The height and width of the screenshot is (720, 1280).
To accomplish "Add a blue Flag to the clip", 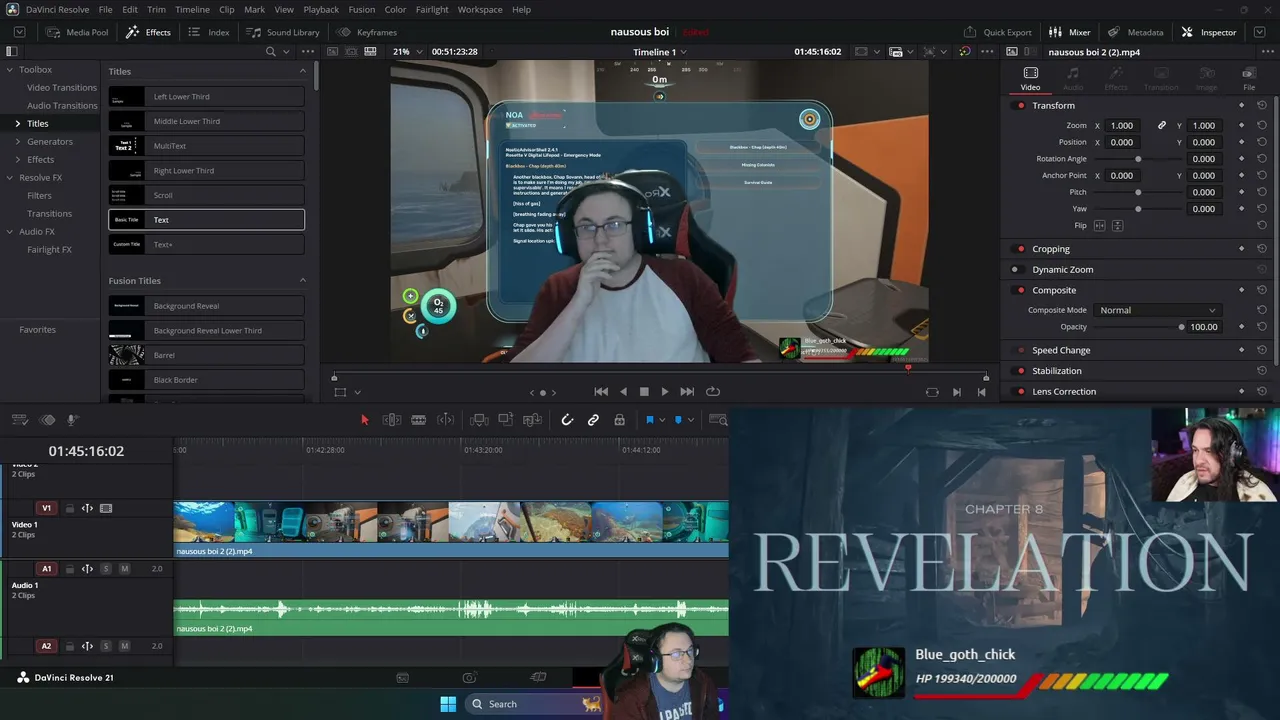I will tap(649, 420).
